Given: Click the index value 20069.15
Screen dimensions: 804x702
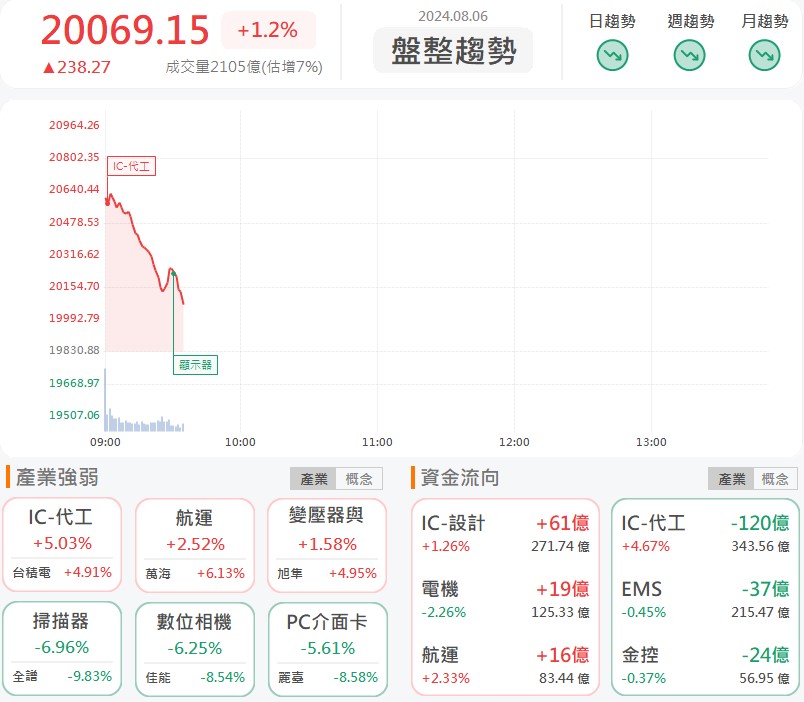Looking at the screenshot, I should (125, 30).
